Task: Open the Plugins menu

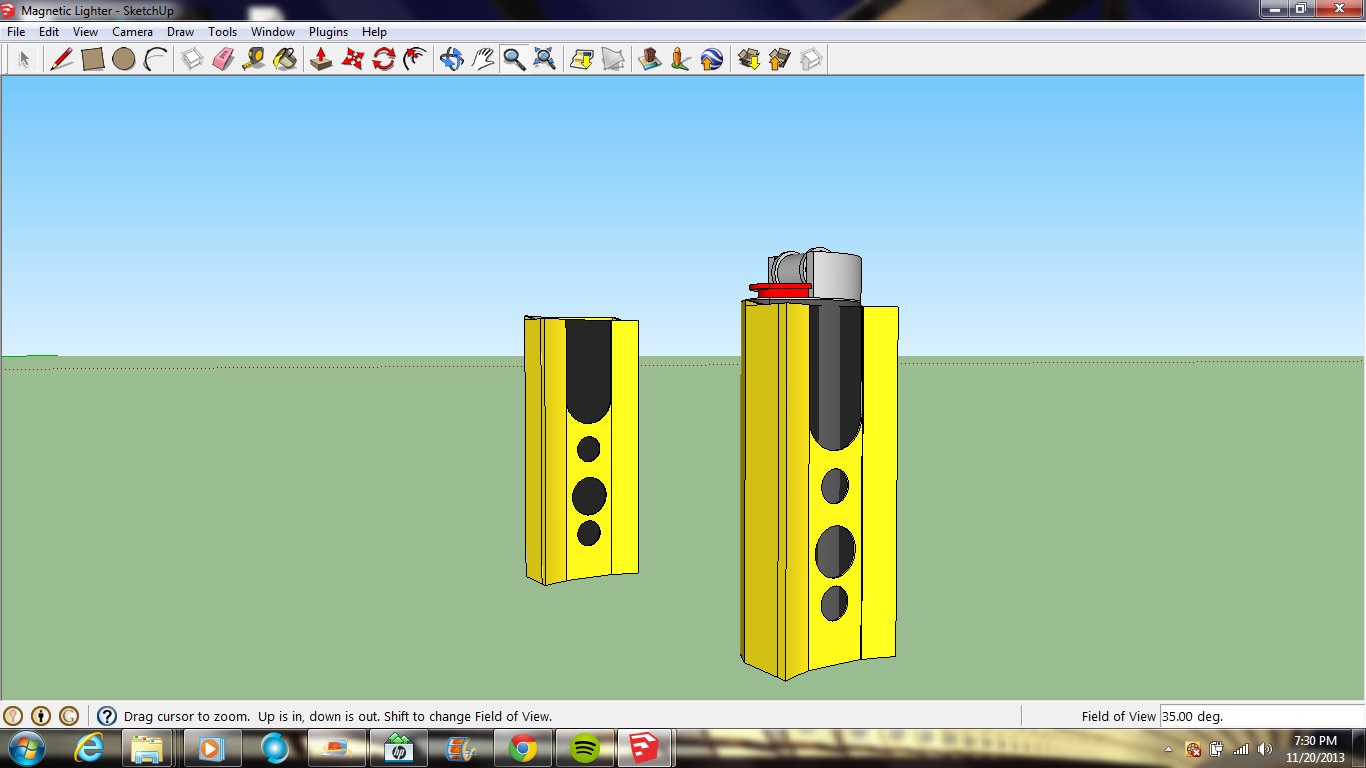Action: coord(328,32)
